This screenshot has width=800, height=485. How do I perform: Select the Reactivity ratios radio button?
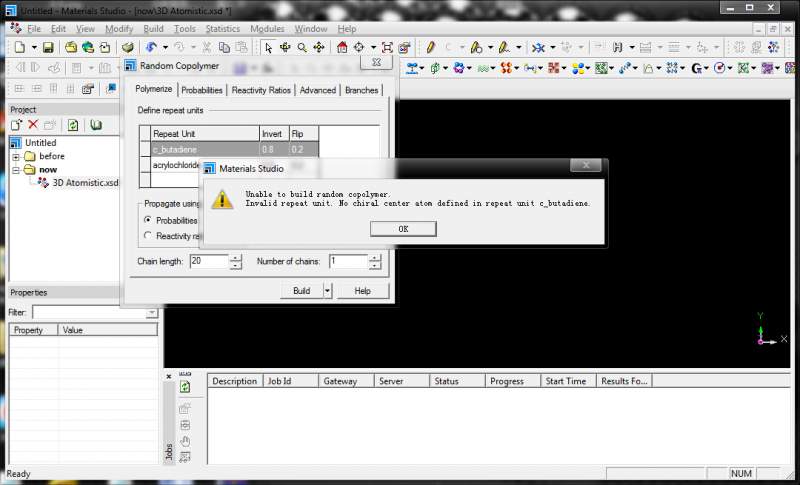coord(148,235)
